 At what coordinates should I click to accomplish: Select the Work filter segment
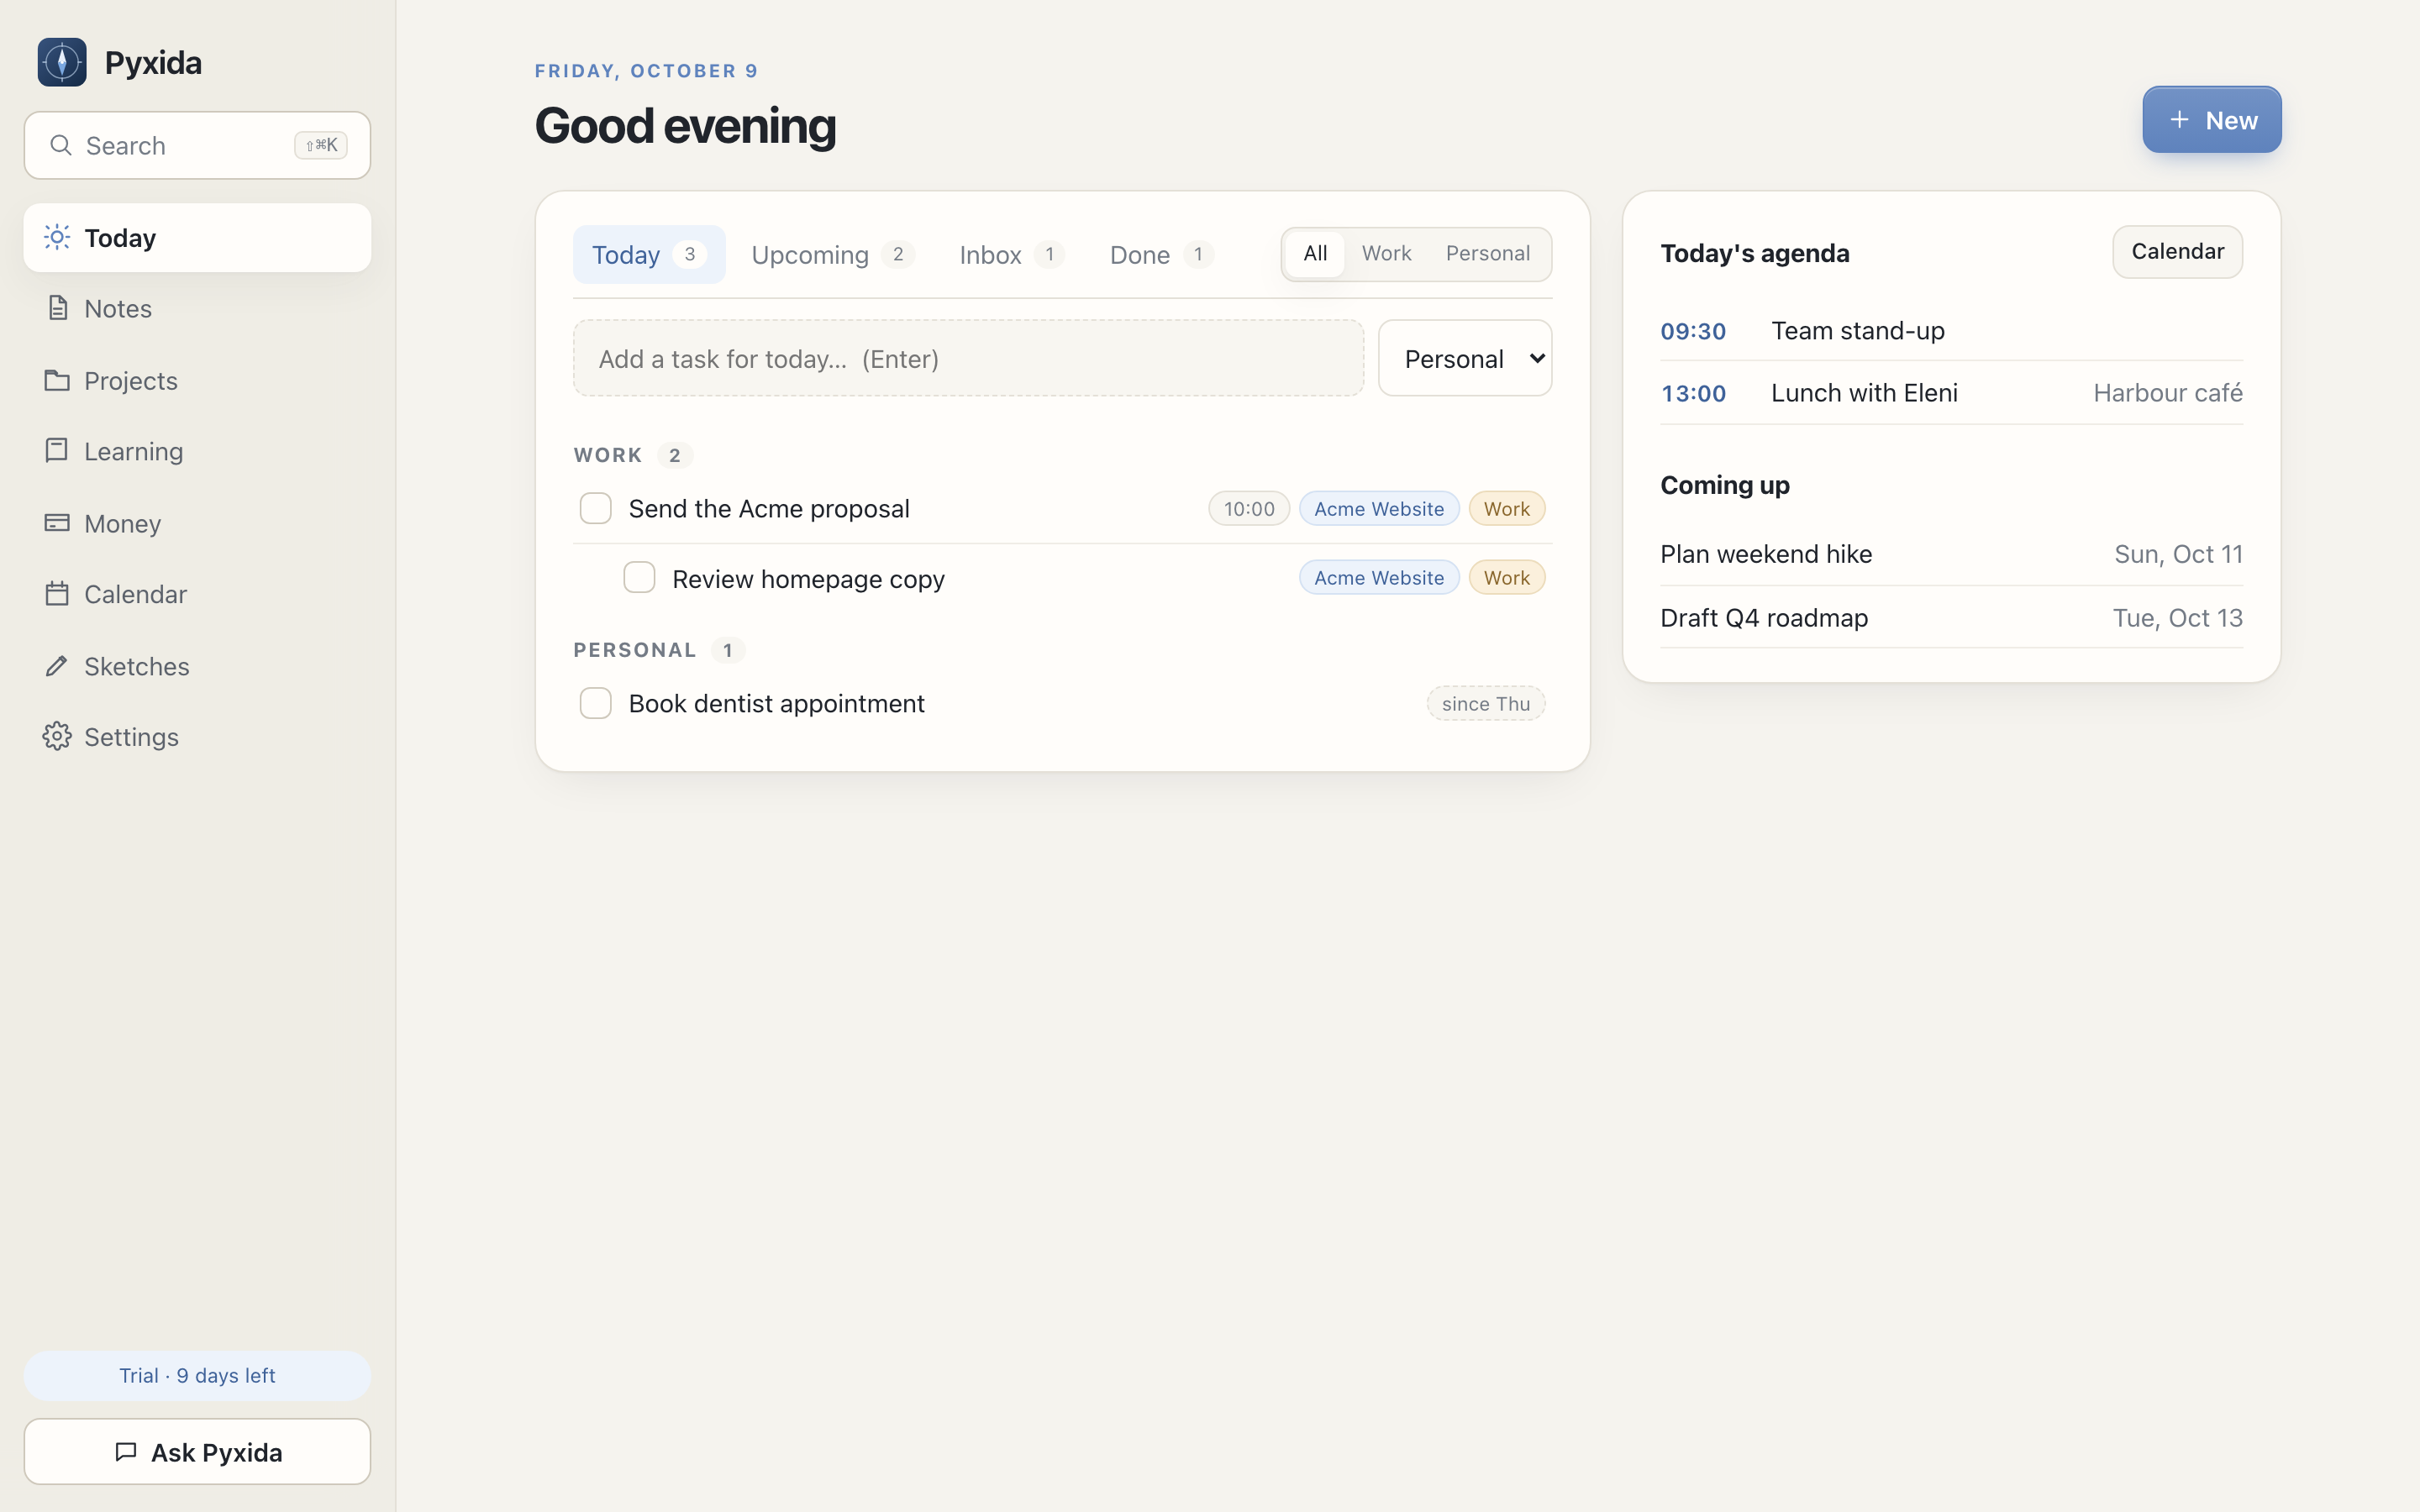[x=1386, y=254]
